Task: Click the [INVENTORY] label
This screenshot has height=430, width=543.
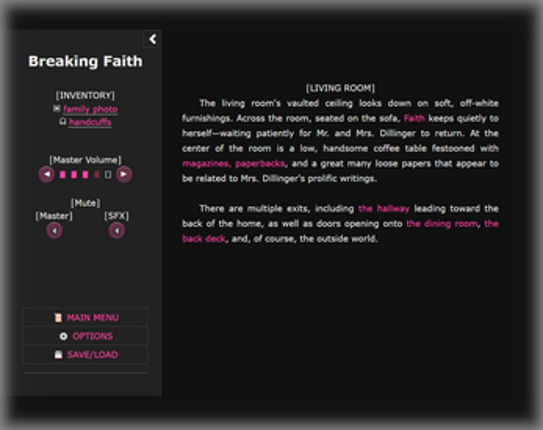Action: click(85, 95)
